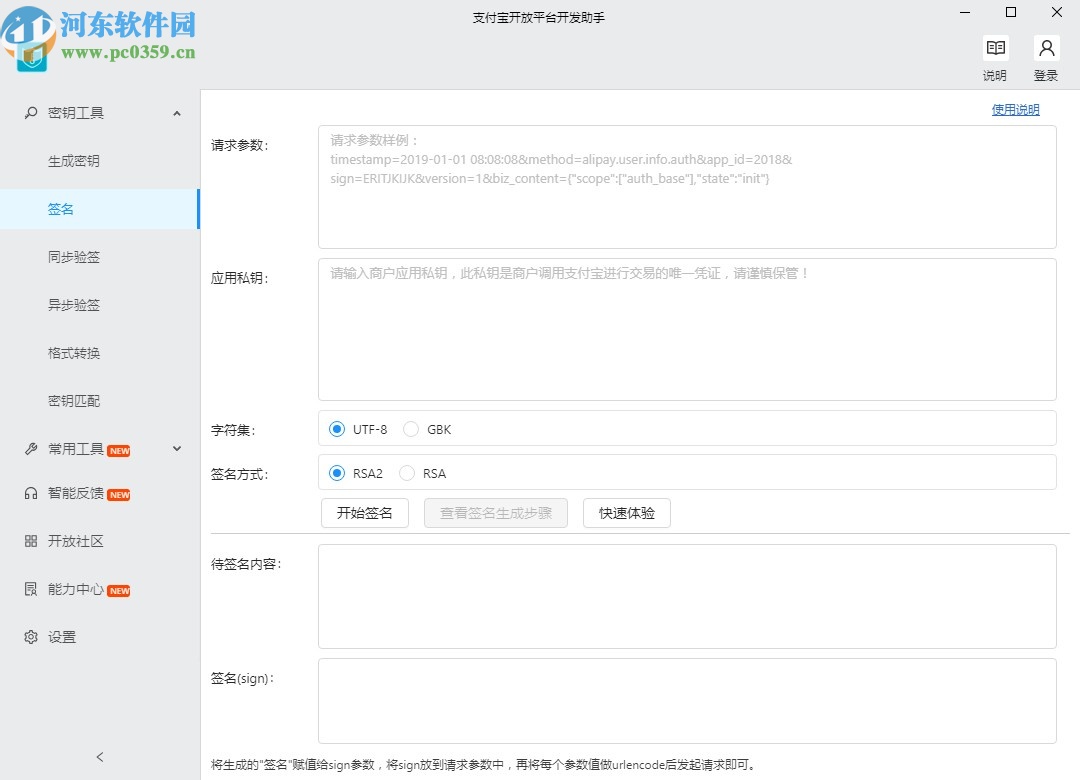
Task: Click the 常用工具 wrench icon
Action: [30, 448]
